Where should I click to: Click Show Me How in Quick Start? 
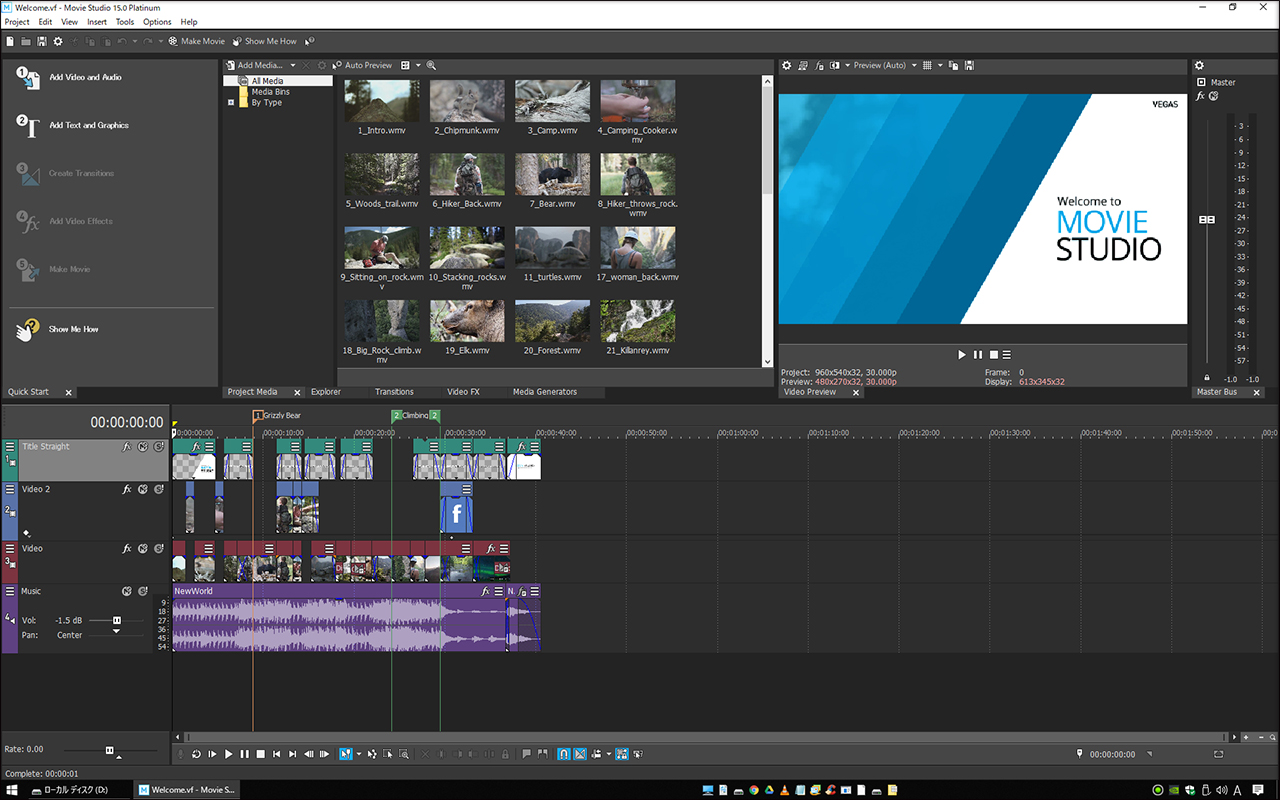(58, 329)
